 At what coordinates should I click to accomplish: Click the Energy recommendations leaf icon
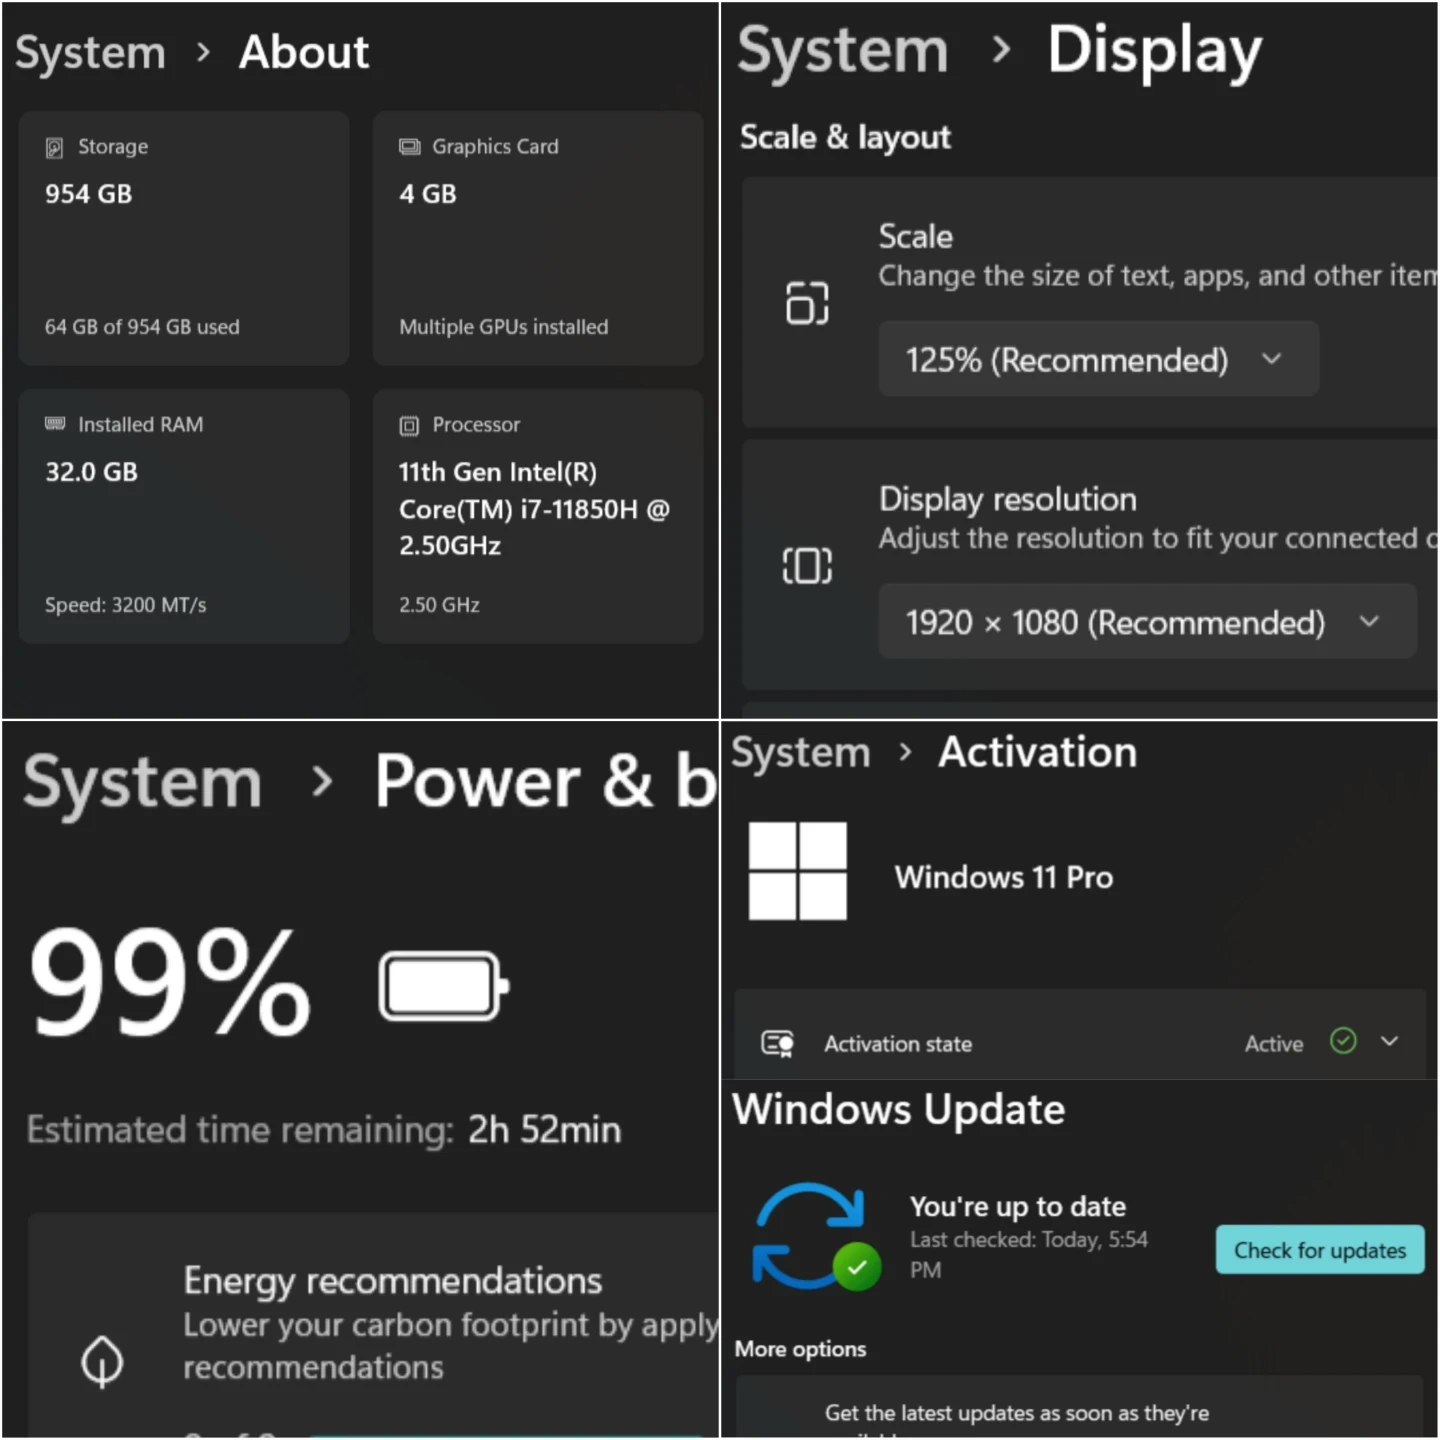(x=102, y=1361)
